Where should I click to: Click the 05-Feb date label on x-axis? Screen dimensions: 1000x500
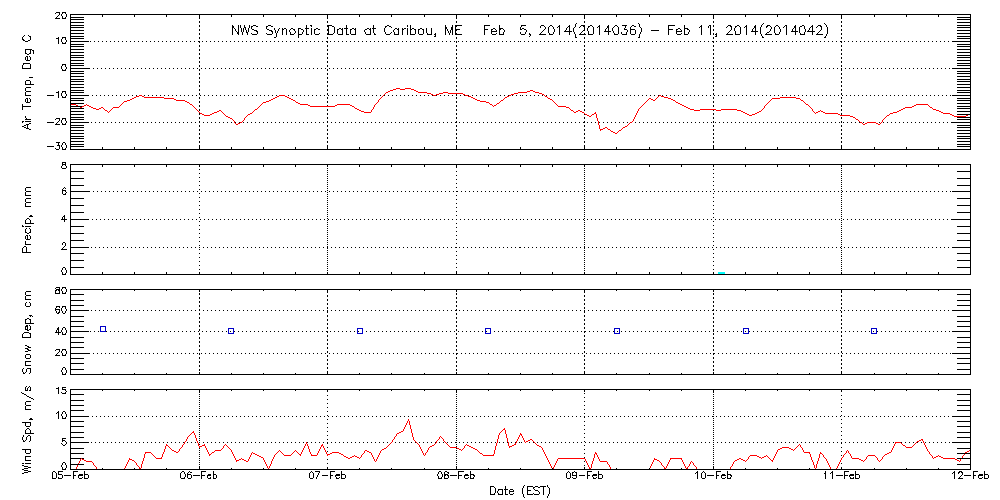[x=71, y=477]
